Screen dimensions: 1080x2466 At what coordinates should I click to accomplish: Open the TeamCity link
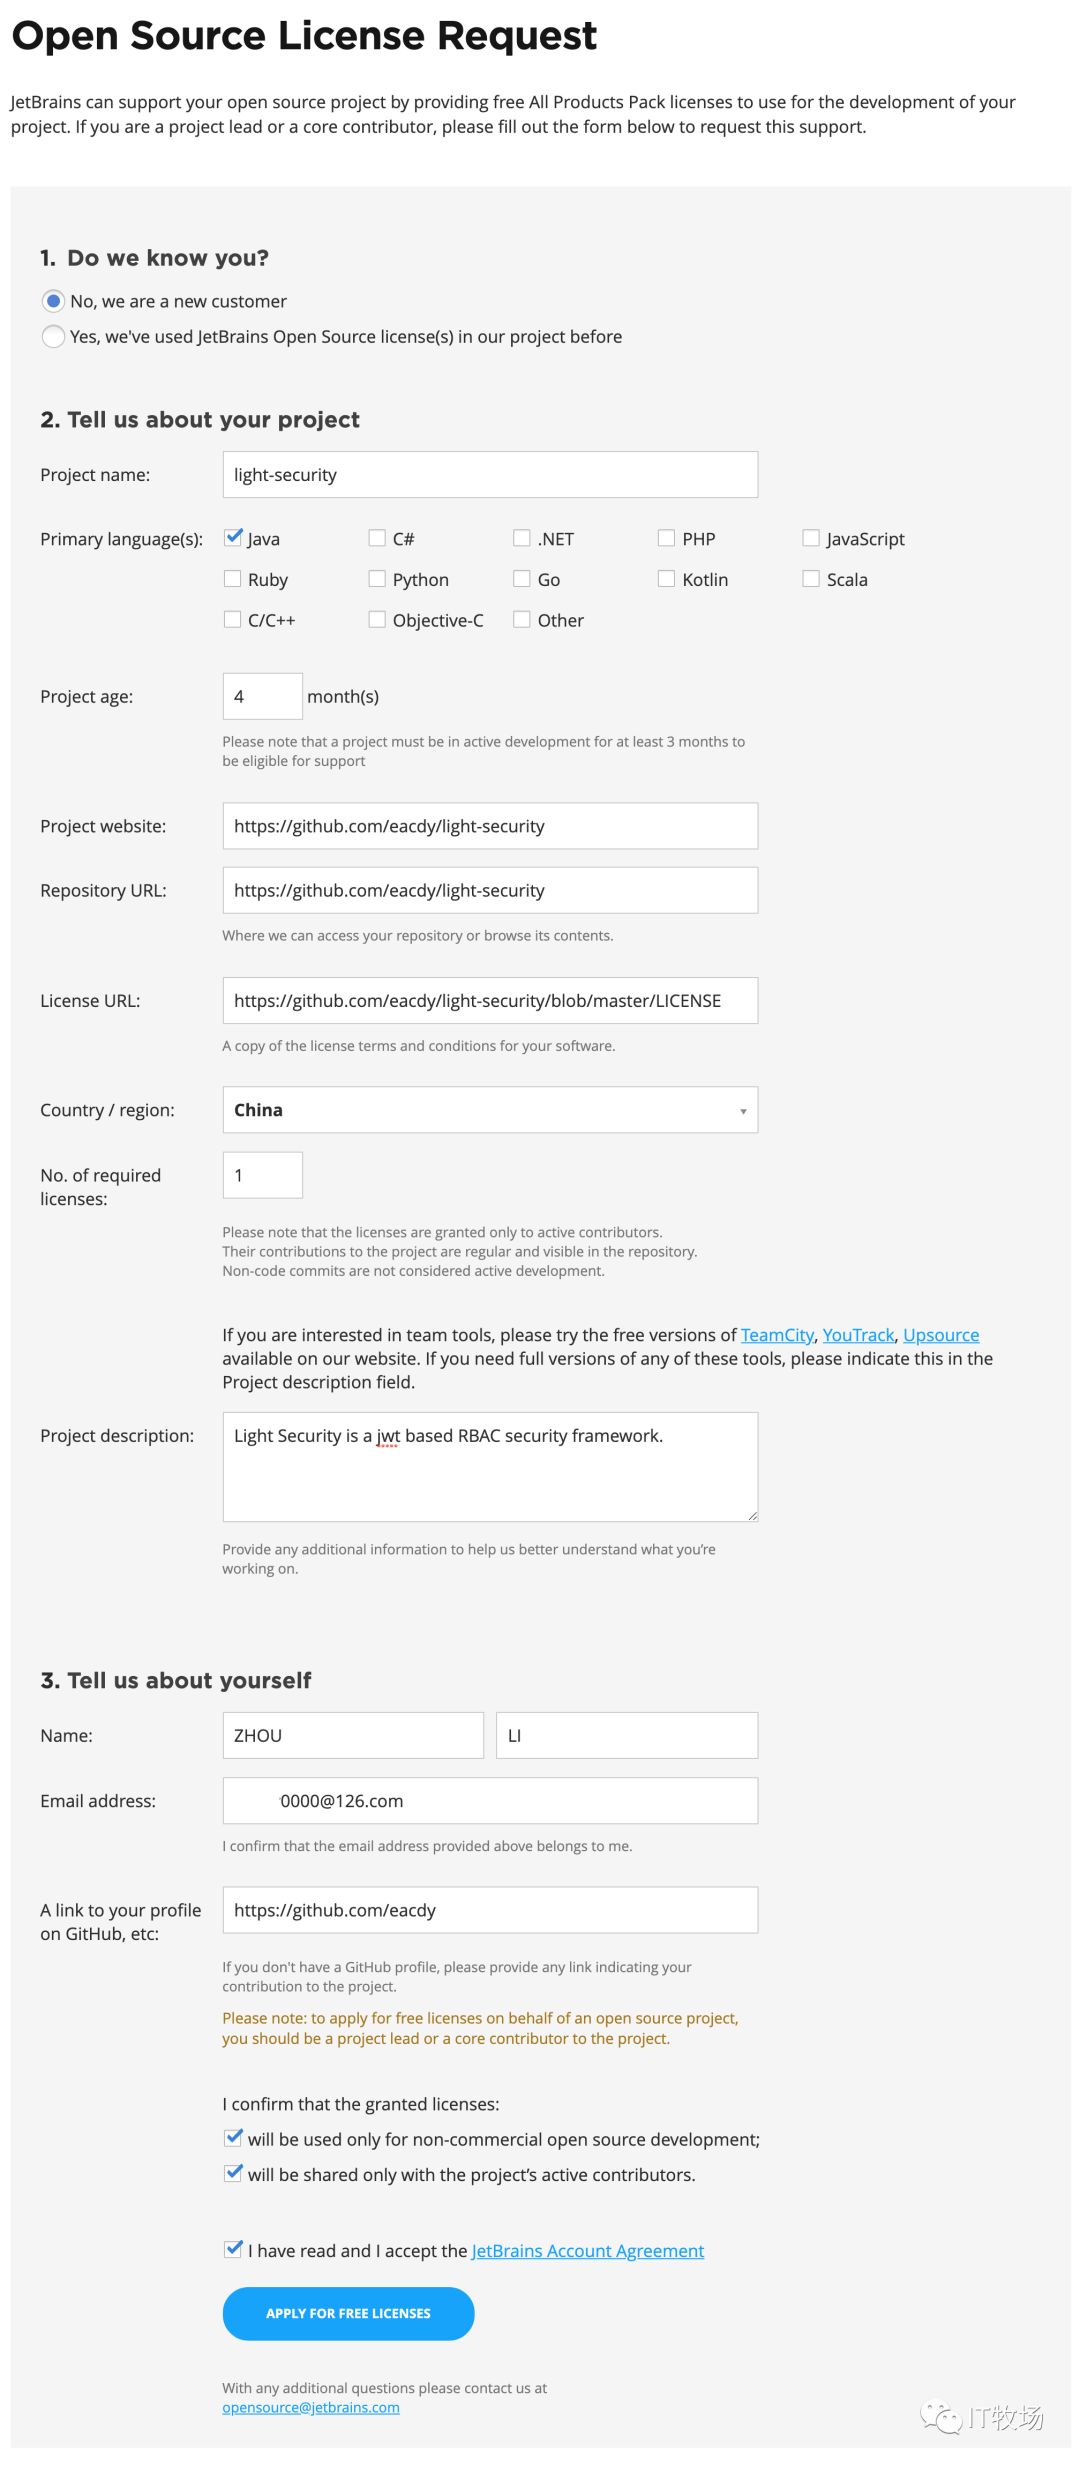click(x=777, y=1335)
